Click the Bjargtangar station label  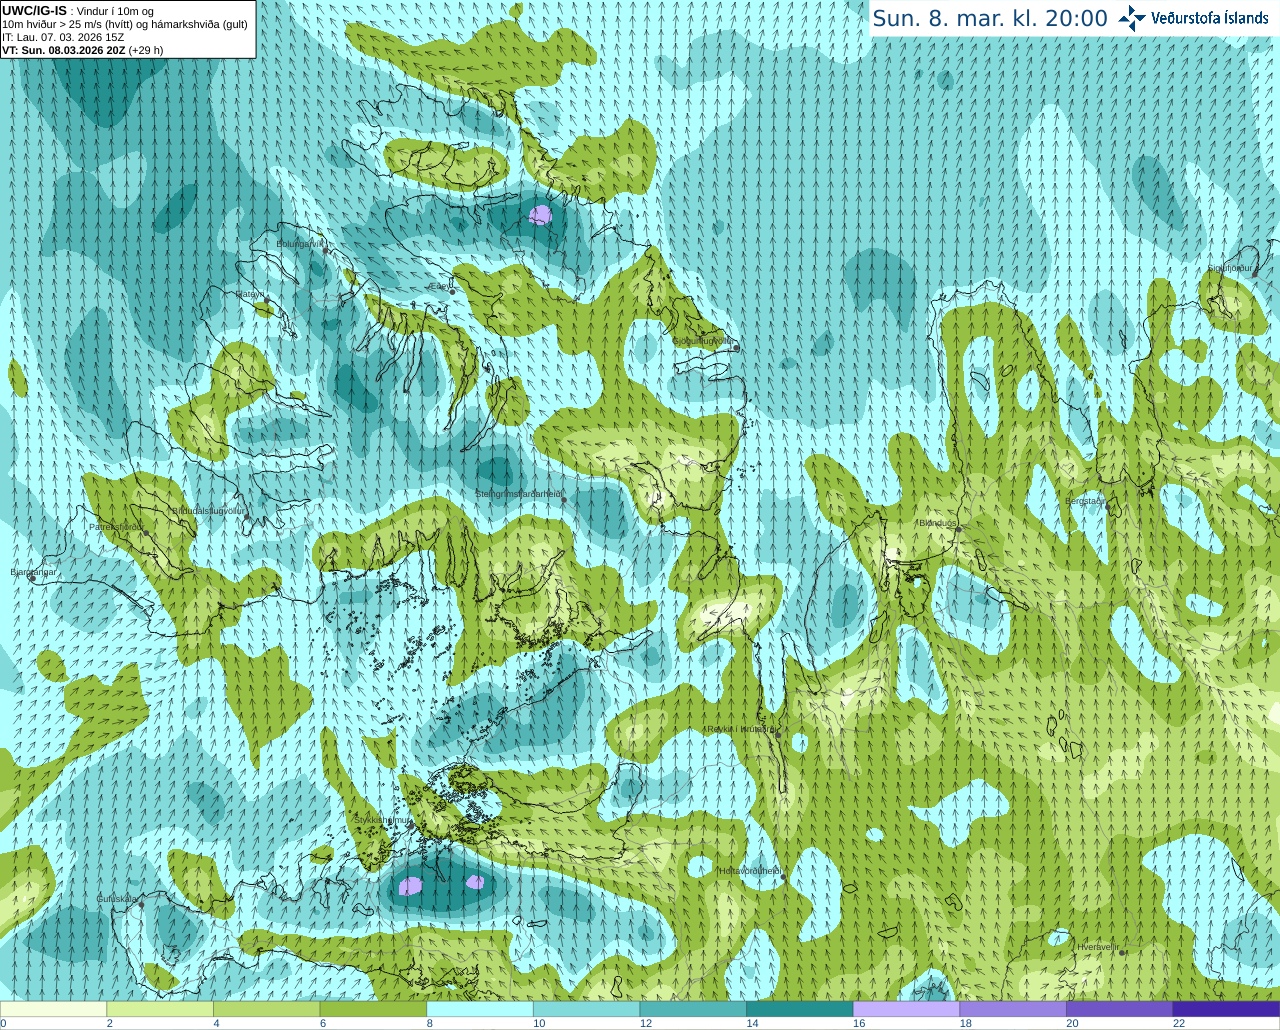34,572
